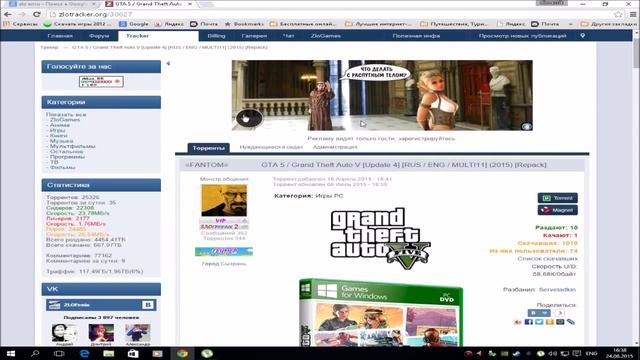Open the Форум nav item
This screenshot has width=640, height=360.
pos(99,36)
